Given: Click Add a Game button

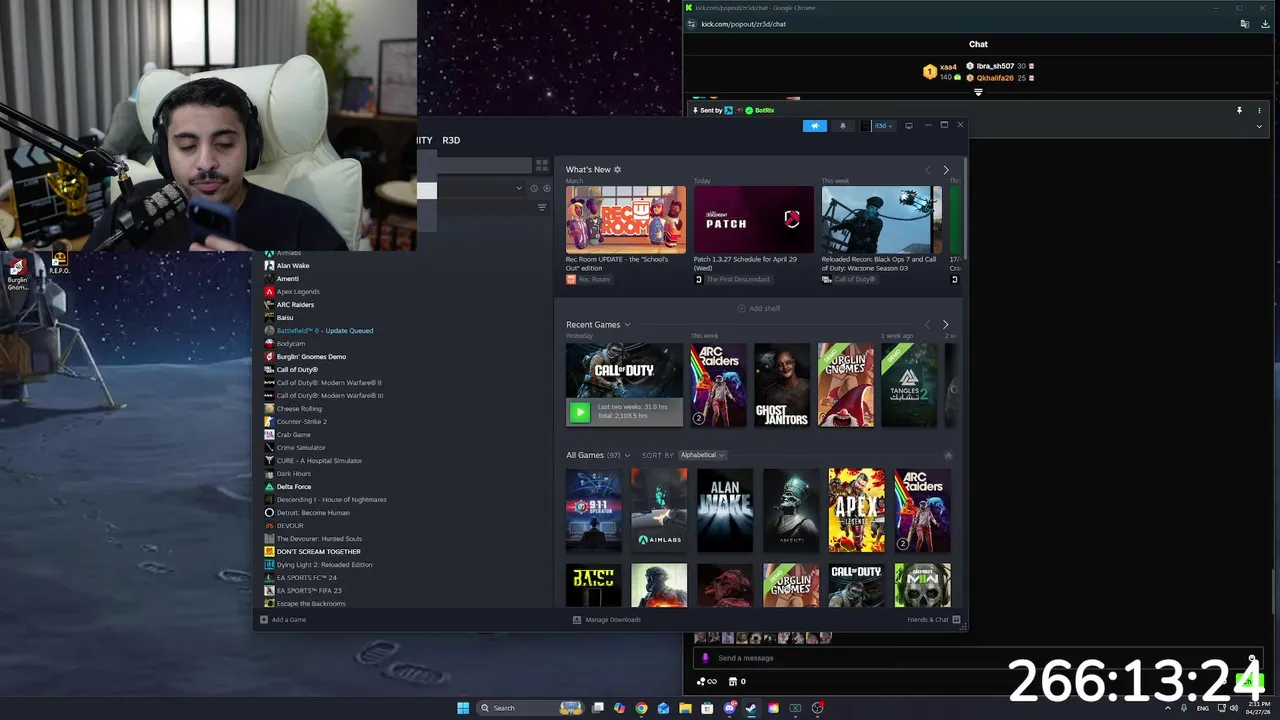Looking at the screenshot, I should click(x=283, y=619).
